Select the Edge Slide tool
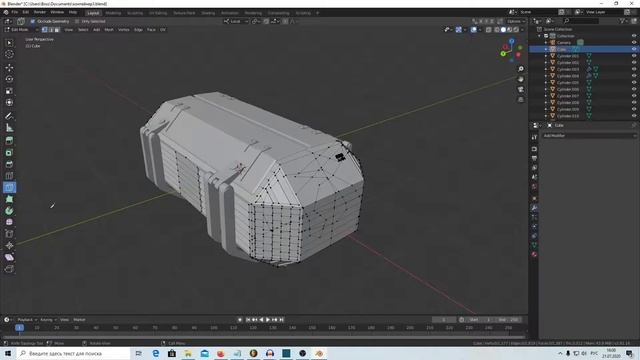Viewport: 640px width, 360px height. (x=9, y=234)
